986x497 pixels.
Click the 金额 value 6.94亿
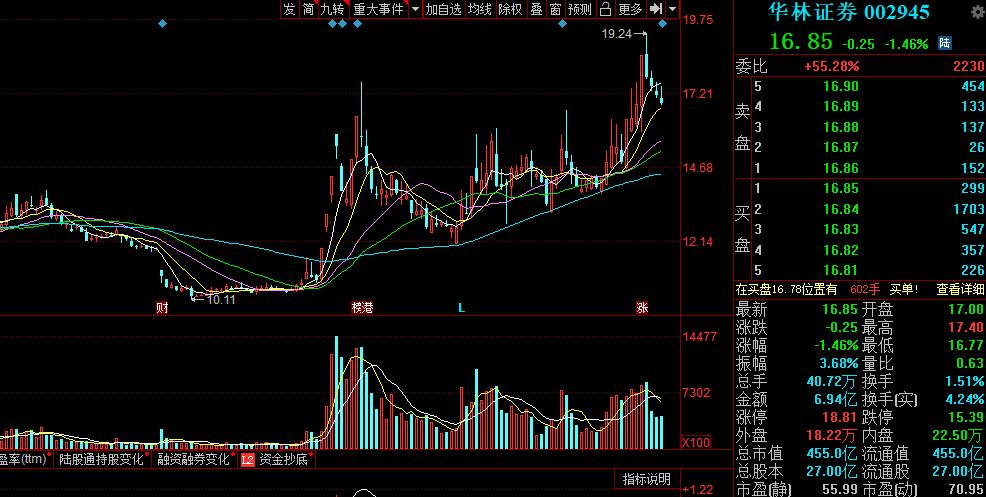[x=836, y=399]
